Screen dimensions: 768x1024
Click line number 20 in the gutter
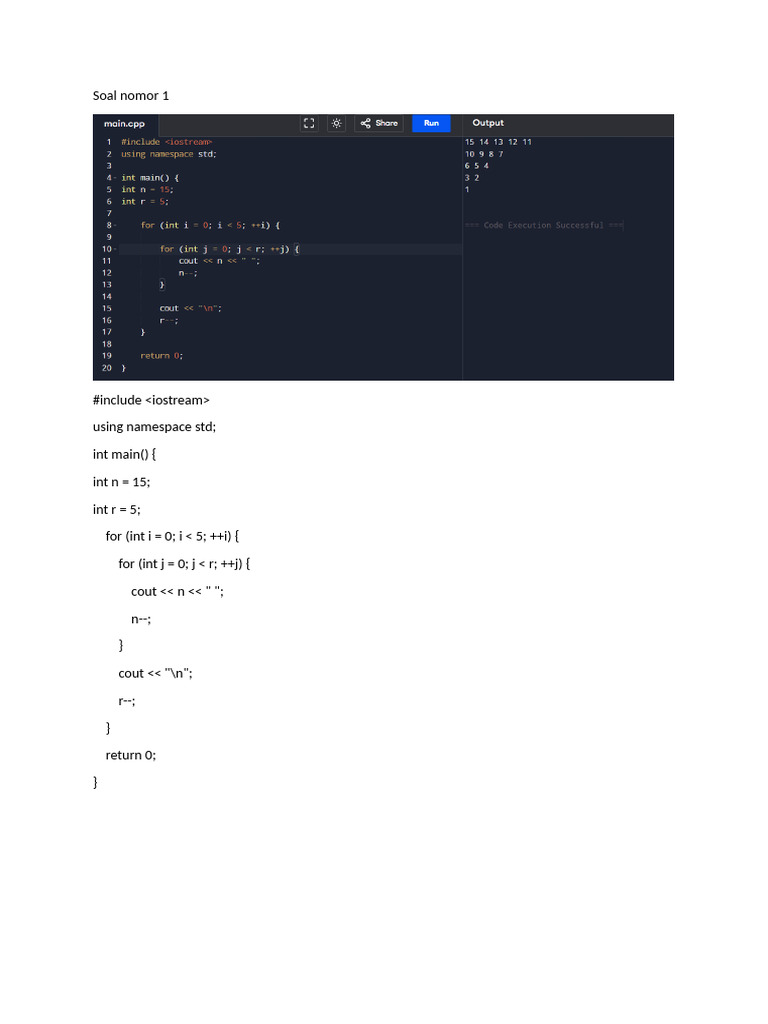point(106,368)
